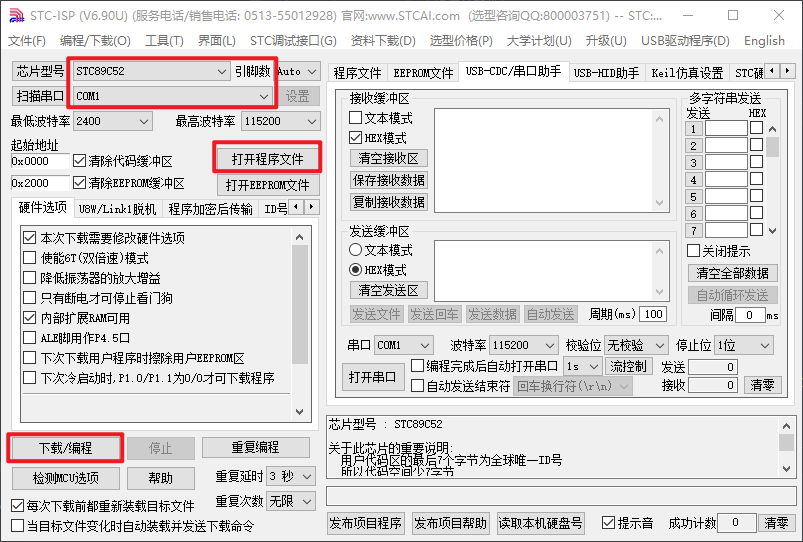Screen dimensions: 803x542
Task: Click the 周期(ms) input field
Action: 653,314
